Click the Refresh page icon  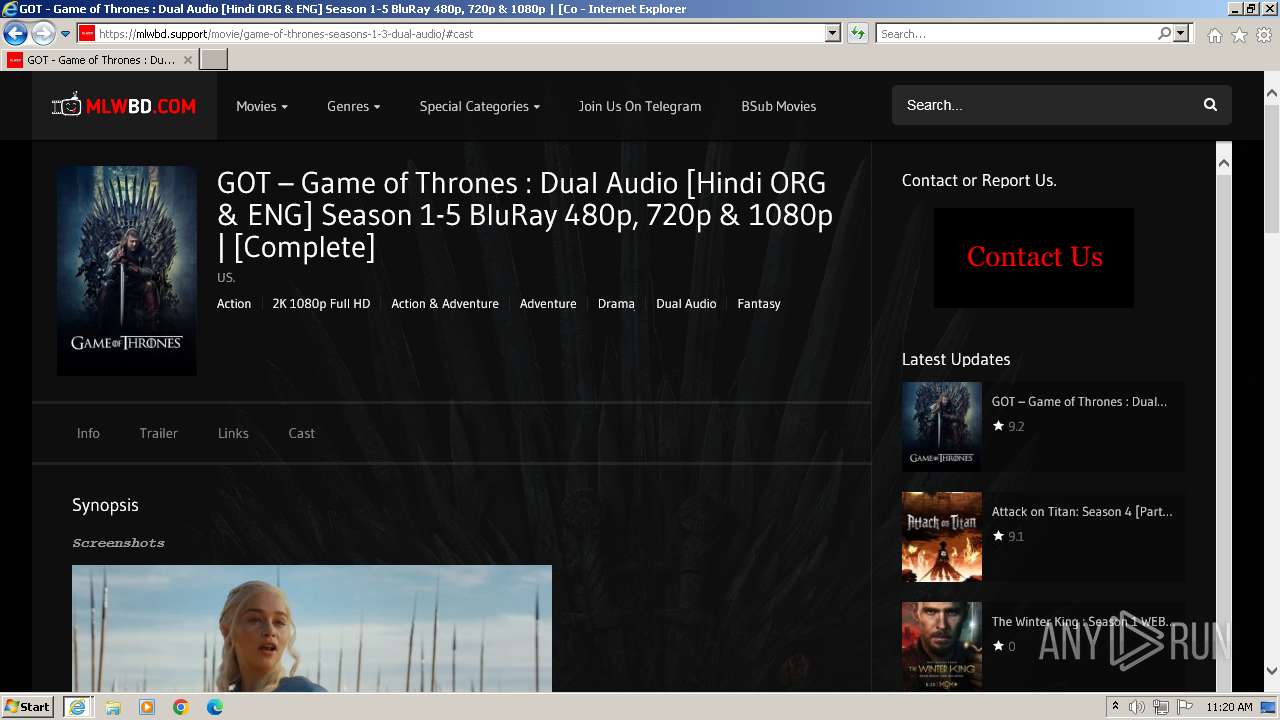tap(857, 33)
